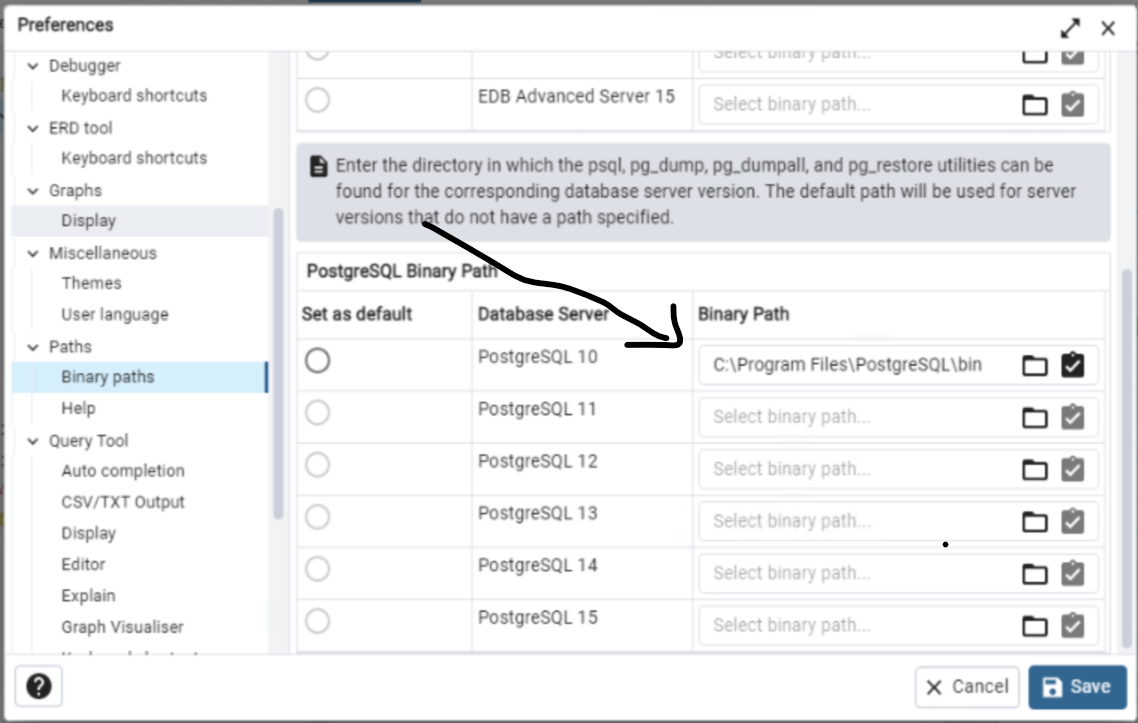Screen dimensions: 1138x723
Task: Click the 'Set as default' column header
Action: pos(356,314)
